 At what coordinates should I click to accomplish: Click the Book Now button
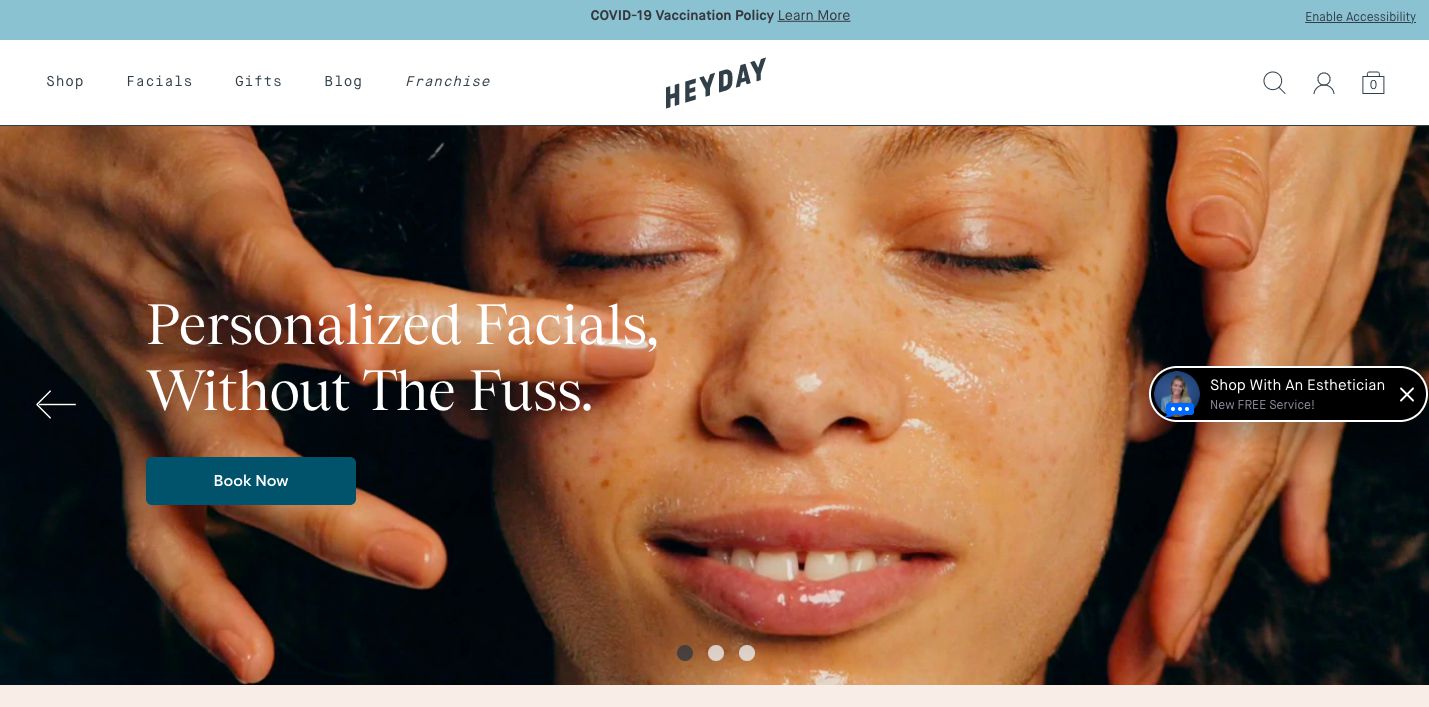click(x=251, y=481)
